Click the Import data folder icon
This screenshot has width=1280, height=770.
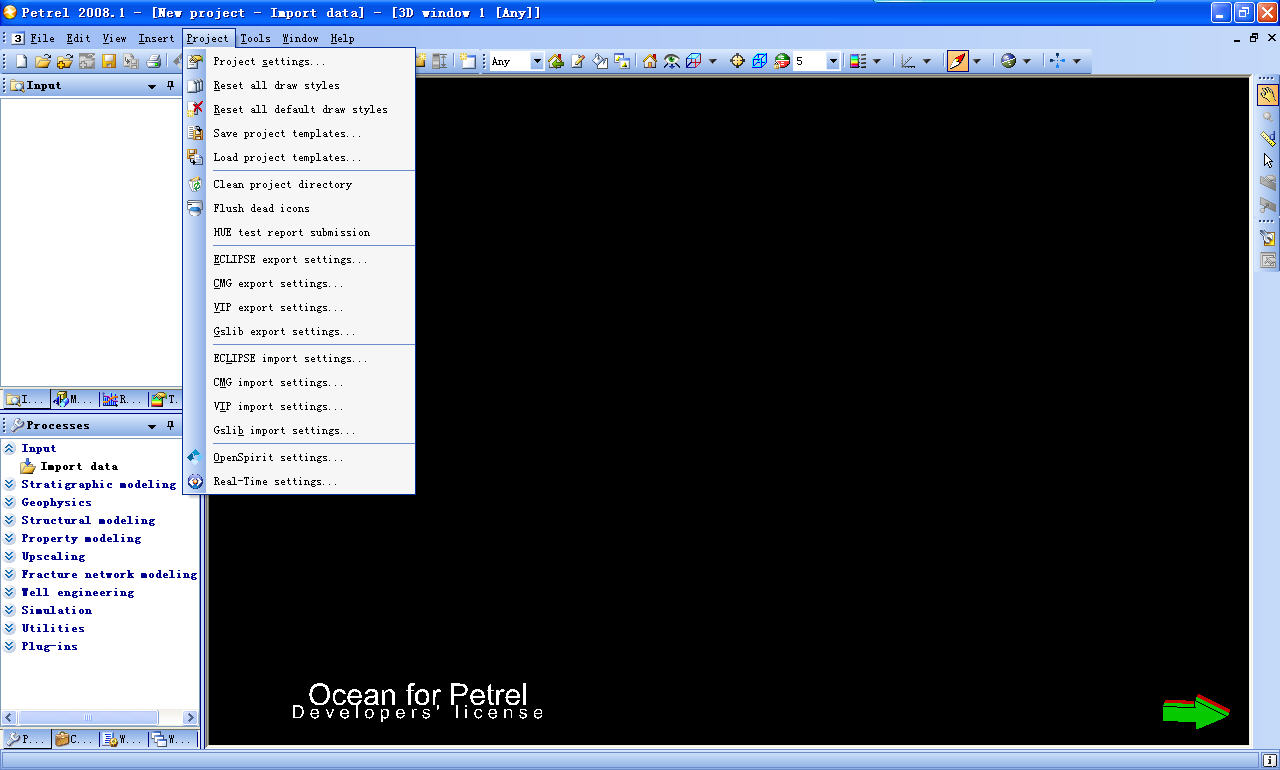(x=29, y=466)
